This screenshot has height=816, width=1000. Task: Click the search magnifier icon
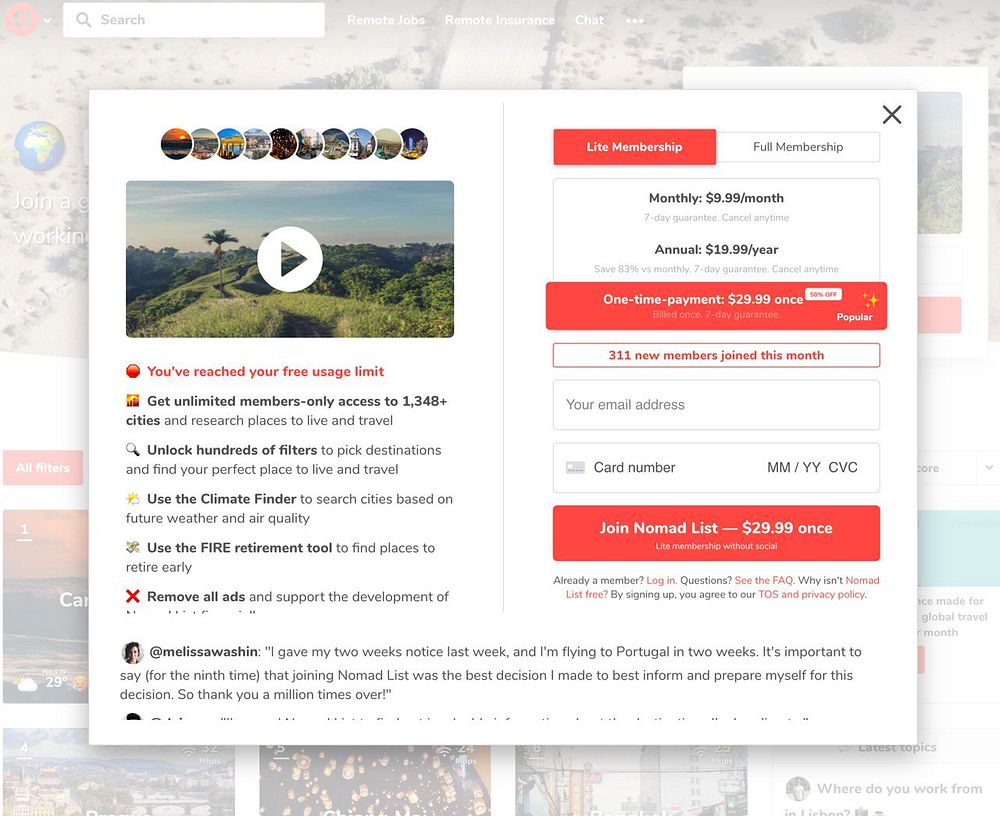pos(84,20)
